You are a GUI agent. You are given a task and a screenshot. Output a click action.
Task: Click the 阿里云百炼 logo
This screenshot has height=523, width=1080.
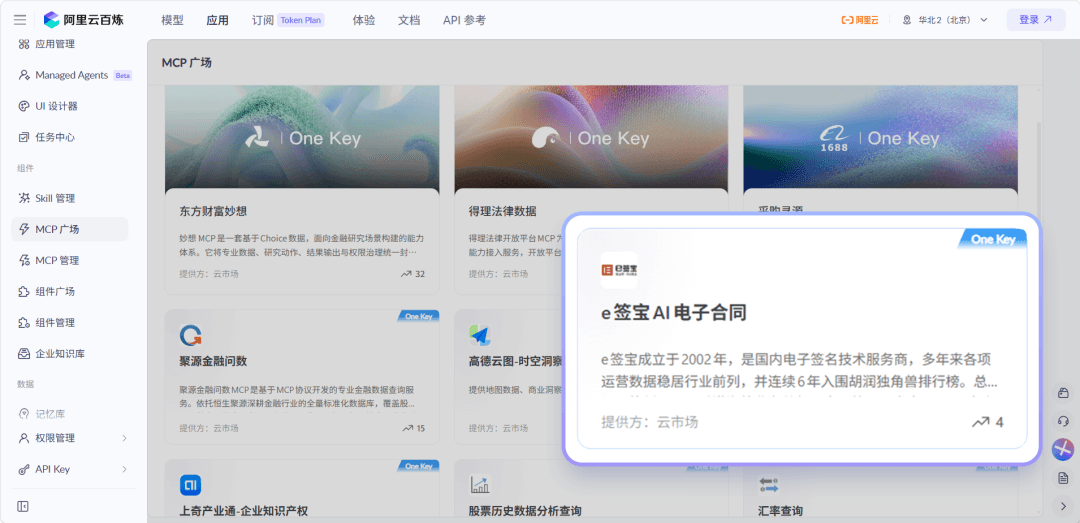coord(84,20)
